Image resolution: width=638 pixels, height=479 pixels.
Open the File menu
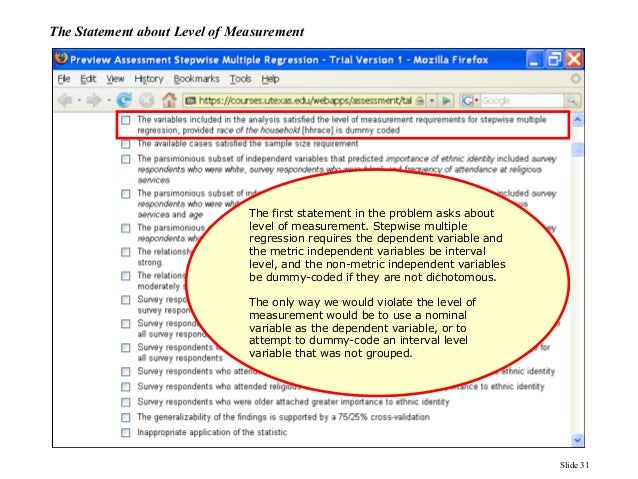[x=64, y=79]
